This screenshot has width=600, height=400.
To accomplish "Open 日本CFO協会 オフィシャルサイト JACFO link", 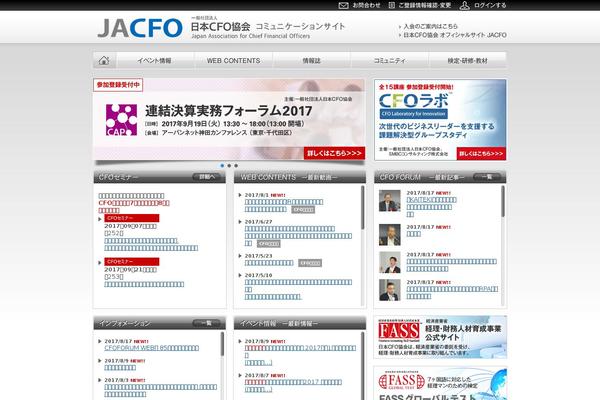I will (x=455, y=35).
